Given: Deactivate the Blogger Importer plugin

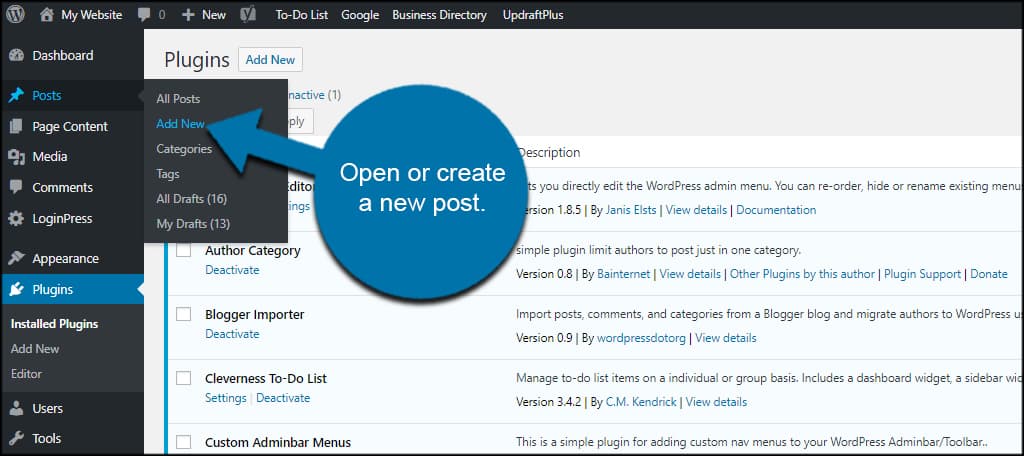Looking at the screenshot, I should coord(232,334).
